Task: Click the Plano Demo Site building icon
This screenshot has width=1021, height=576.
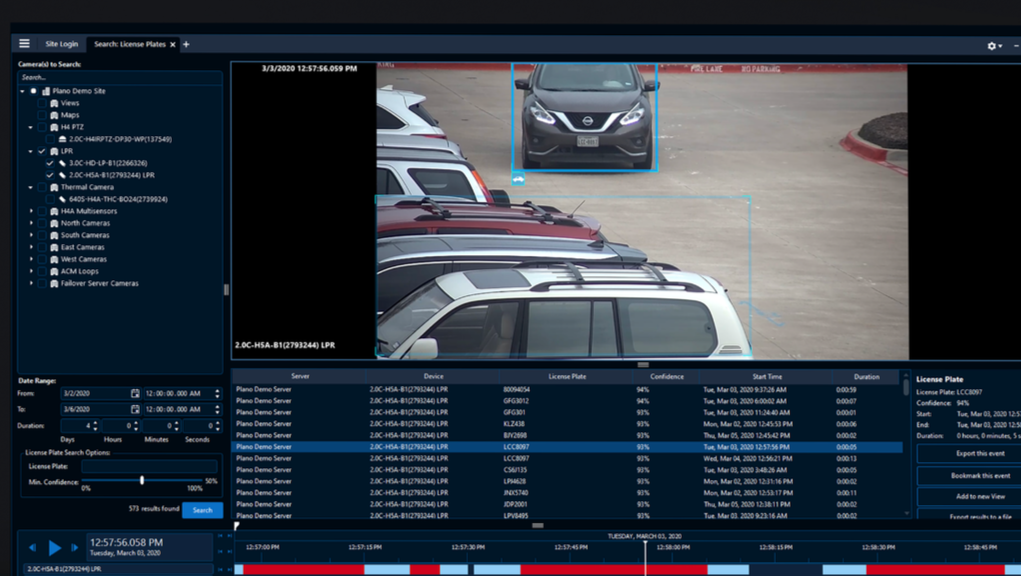Action: coord(46,91)
